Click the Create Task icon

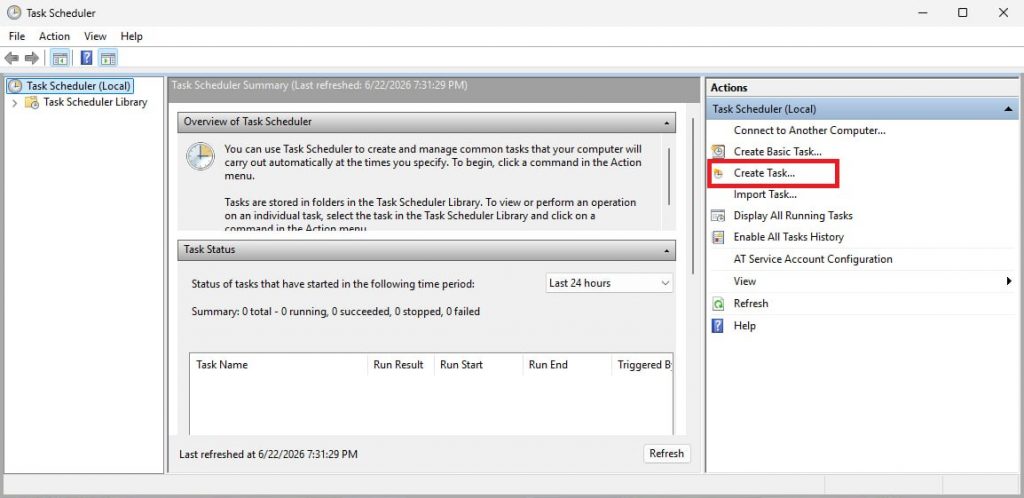718,173
